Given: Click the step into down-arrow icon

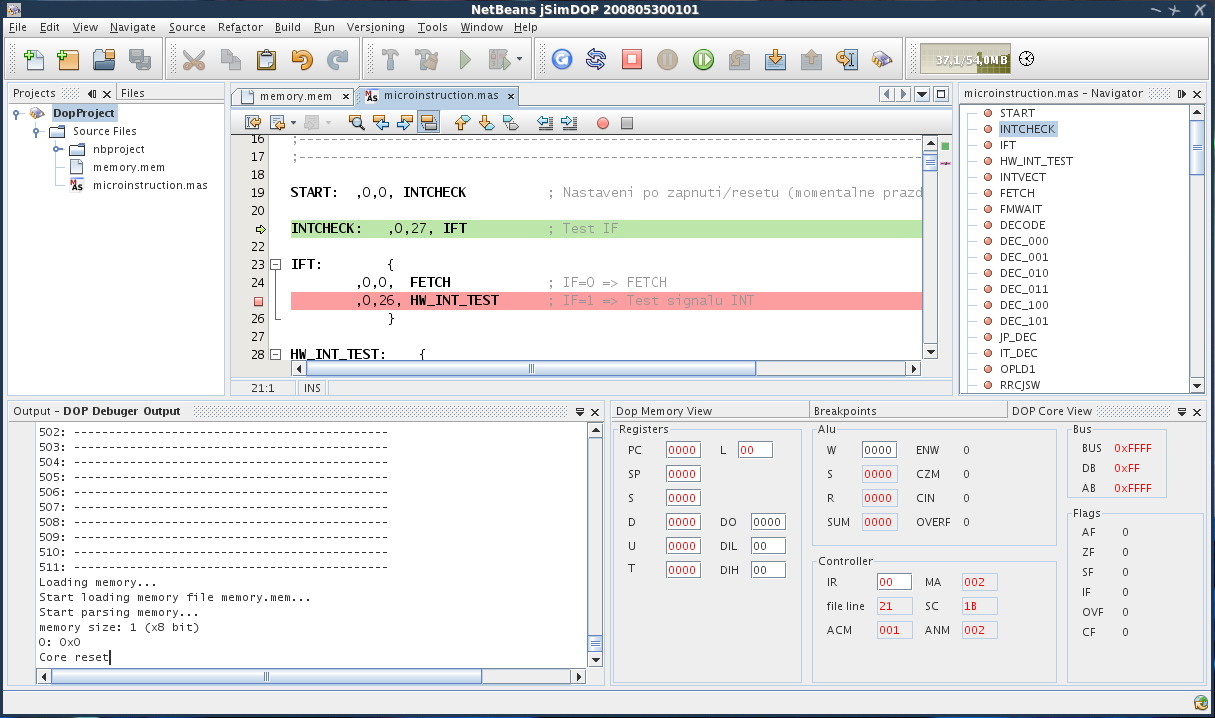Looking at the screenshot, I should [x=775, y=60].
